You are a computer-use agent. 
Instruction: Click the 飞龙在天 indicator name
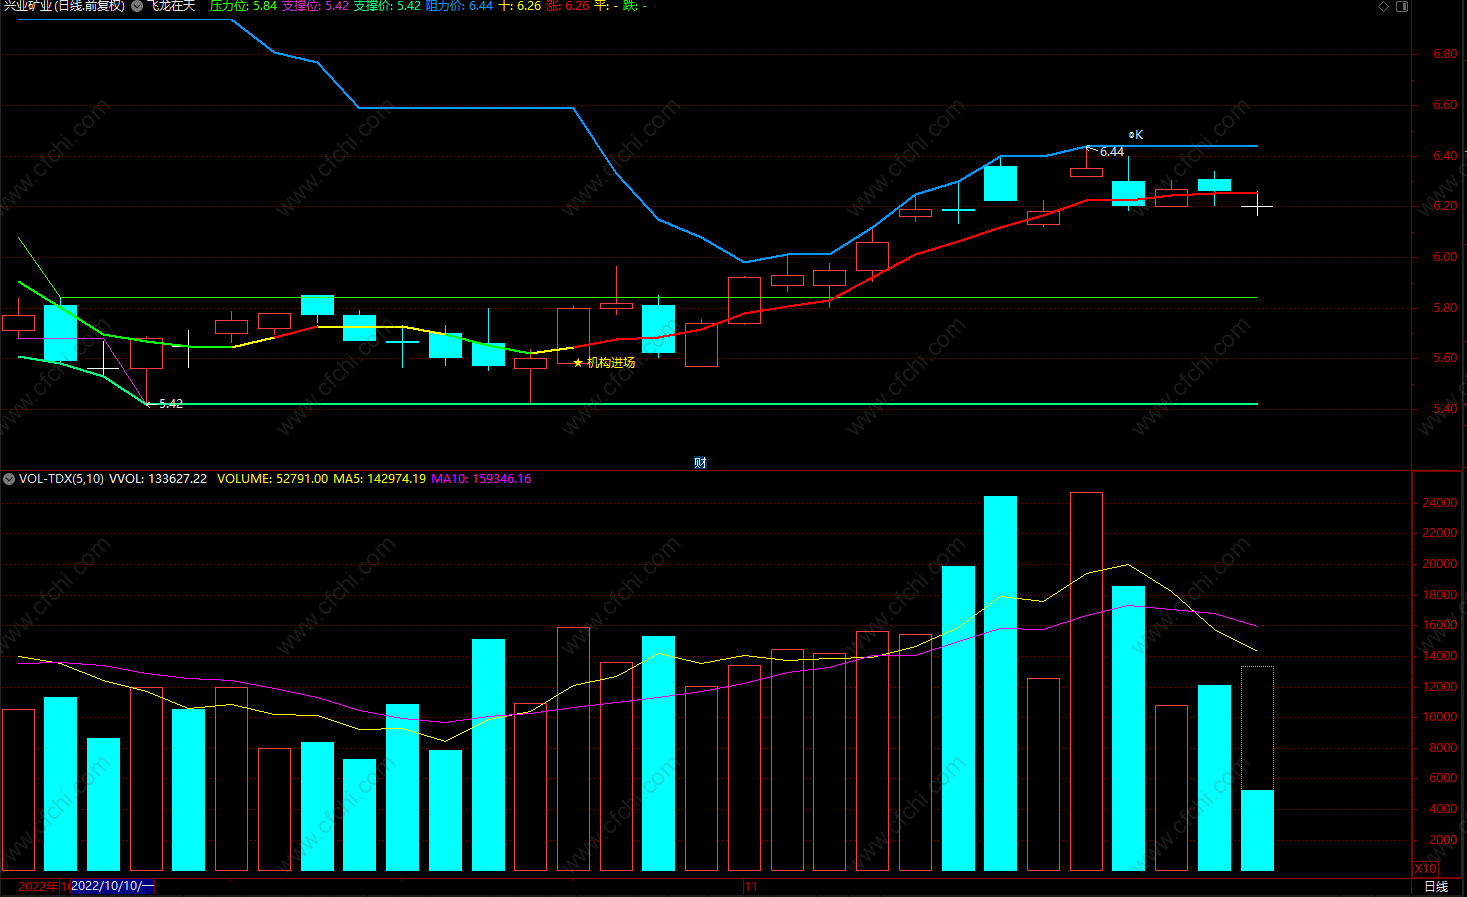171,6
